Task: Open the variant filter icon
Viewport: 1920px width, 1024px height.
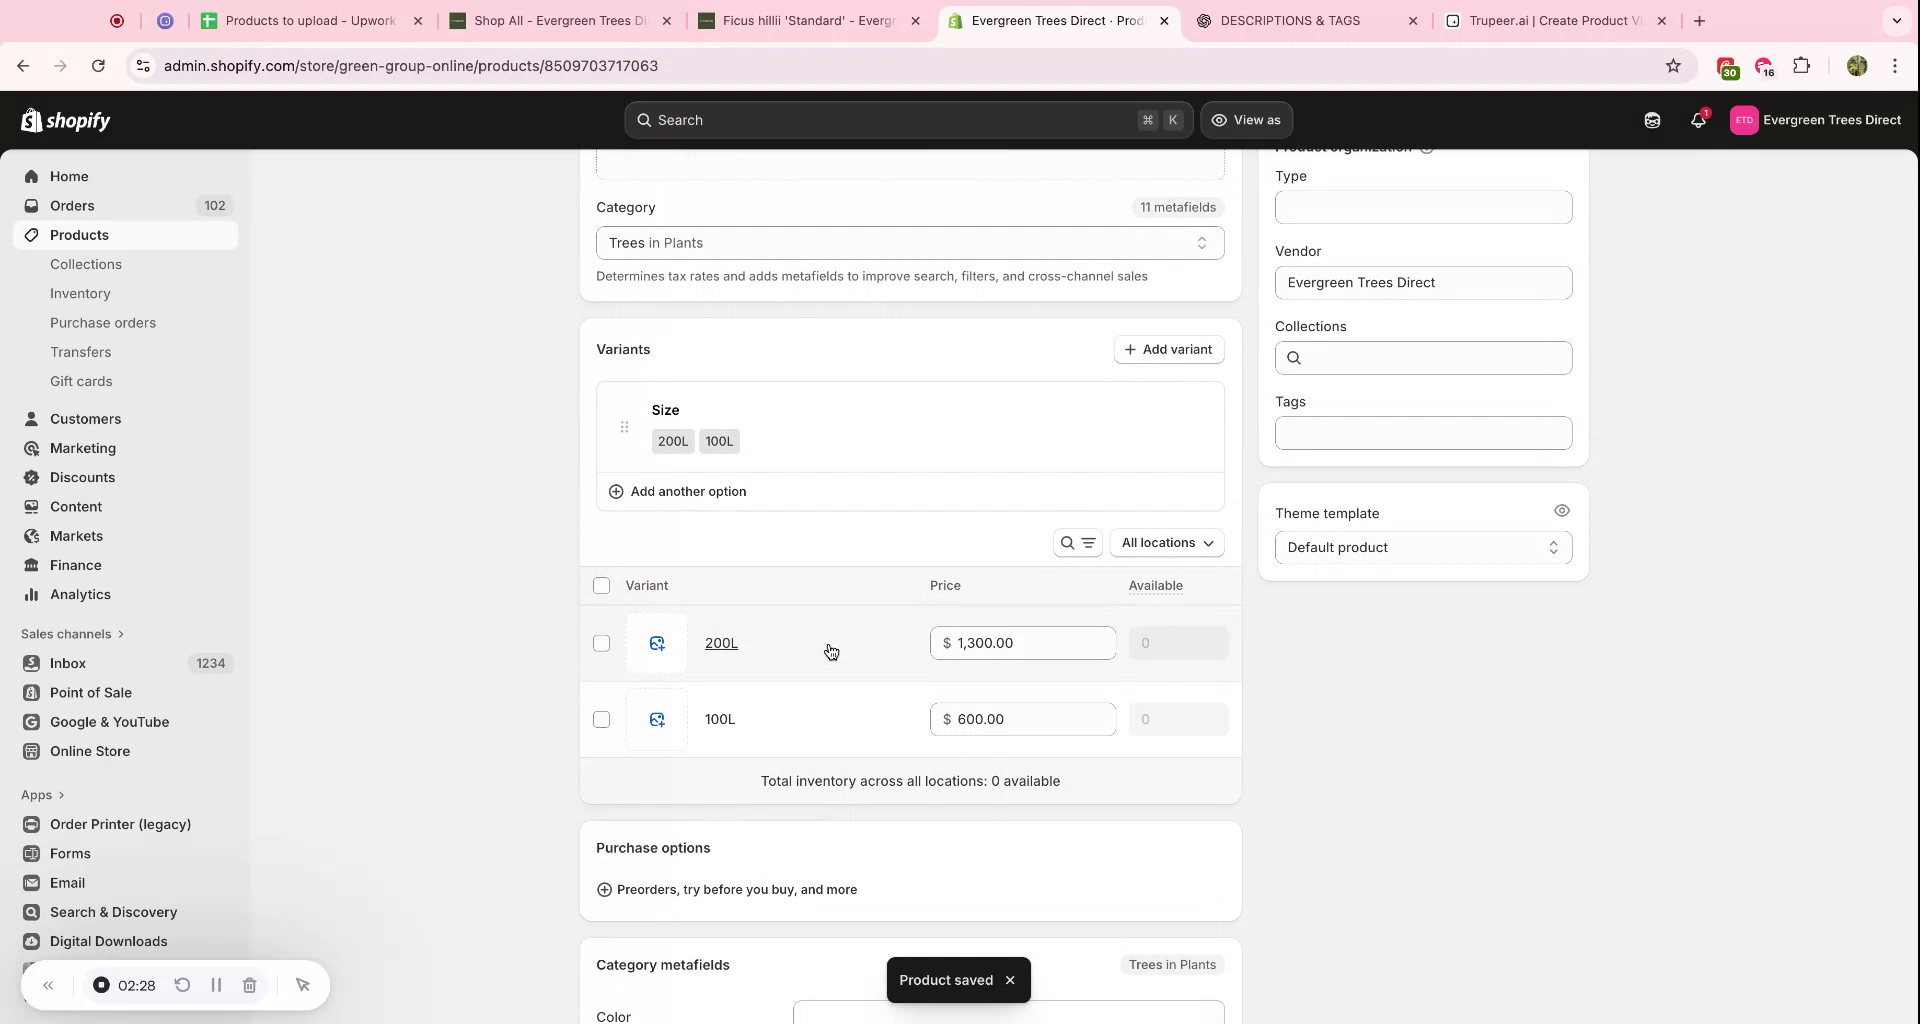Action: click(x=1088, y=542)
